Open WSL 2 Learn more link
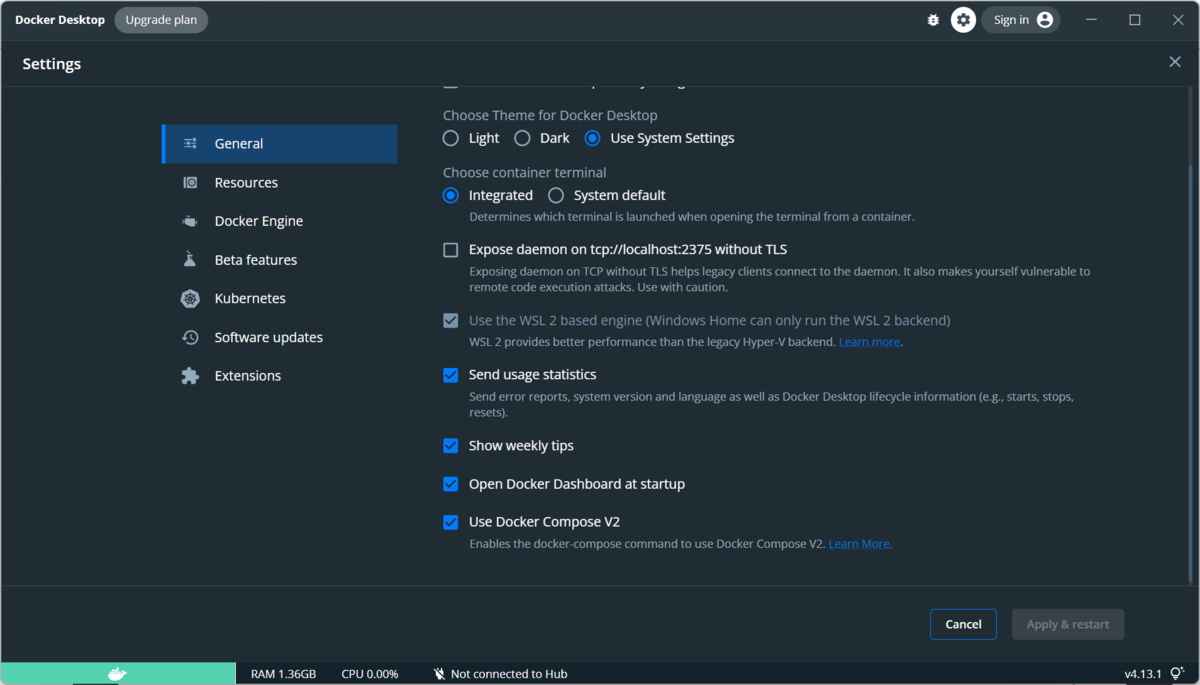 point(869,342)
